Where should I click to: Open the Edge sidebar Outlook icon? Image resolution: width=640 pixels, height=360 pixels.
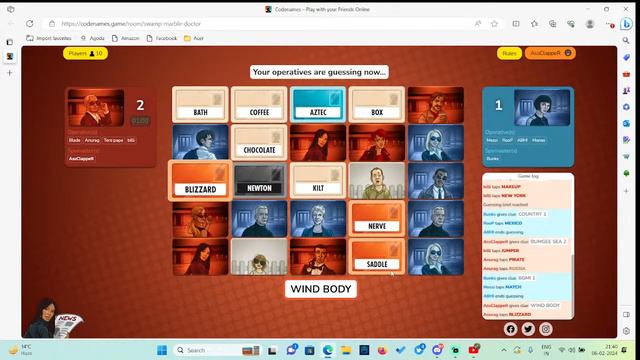(627, 123)
